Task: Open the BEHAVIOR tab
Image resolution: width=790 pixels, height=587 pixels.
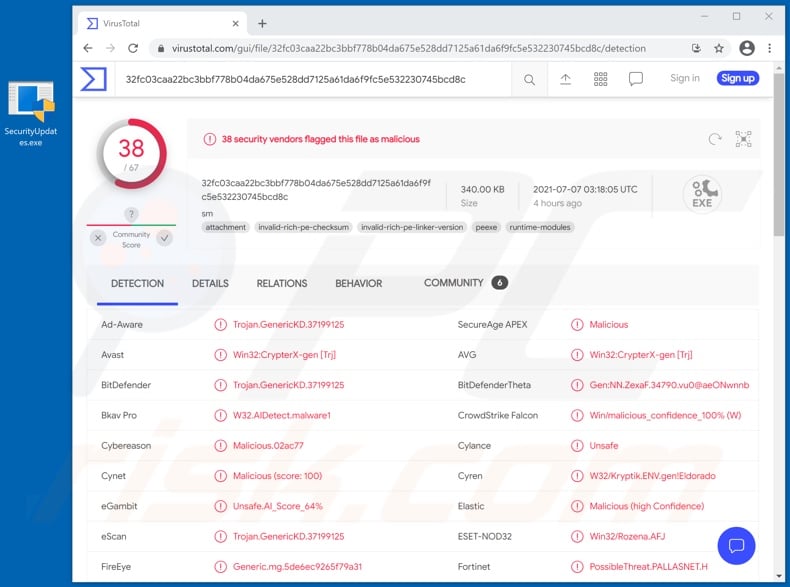Action: 359,284
